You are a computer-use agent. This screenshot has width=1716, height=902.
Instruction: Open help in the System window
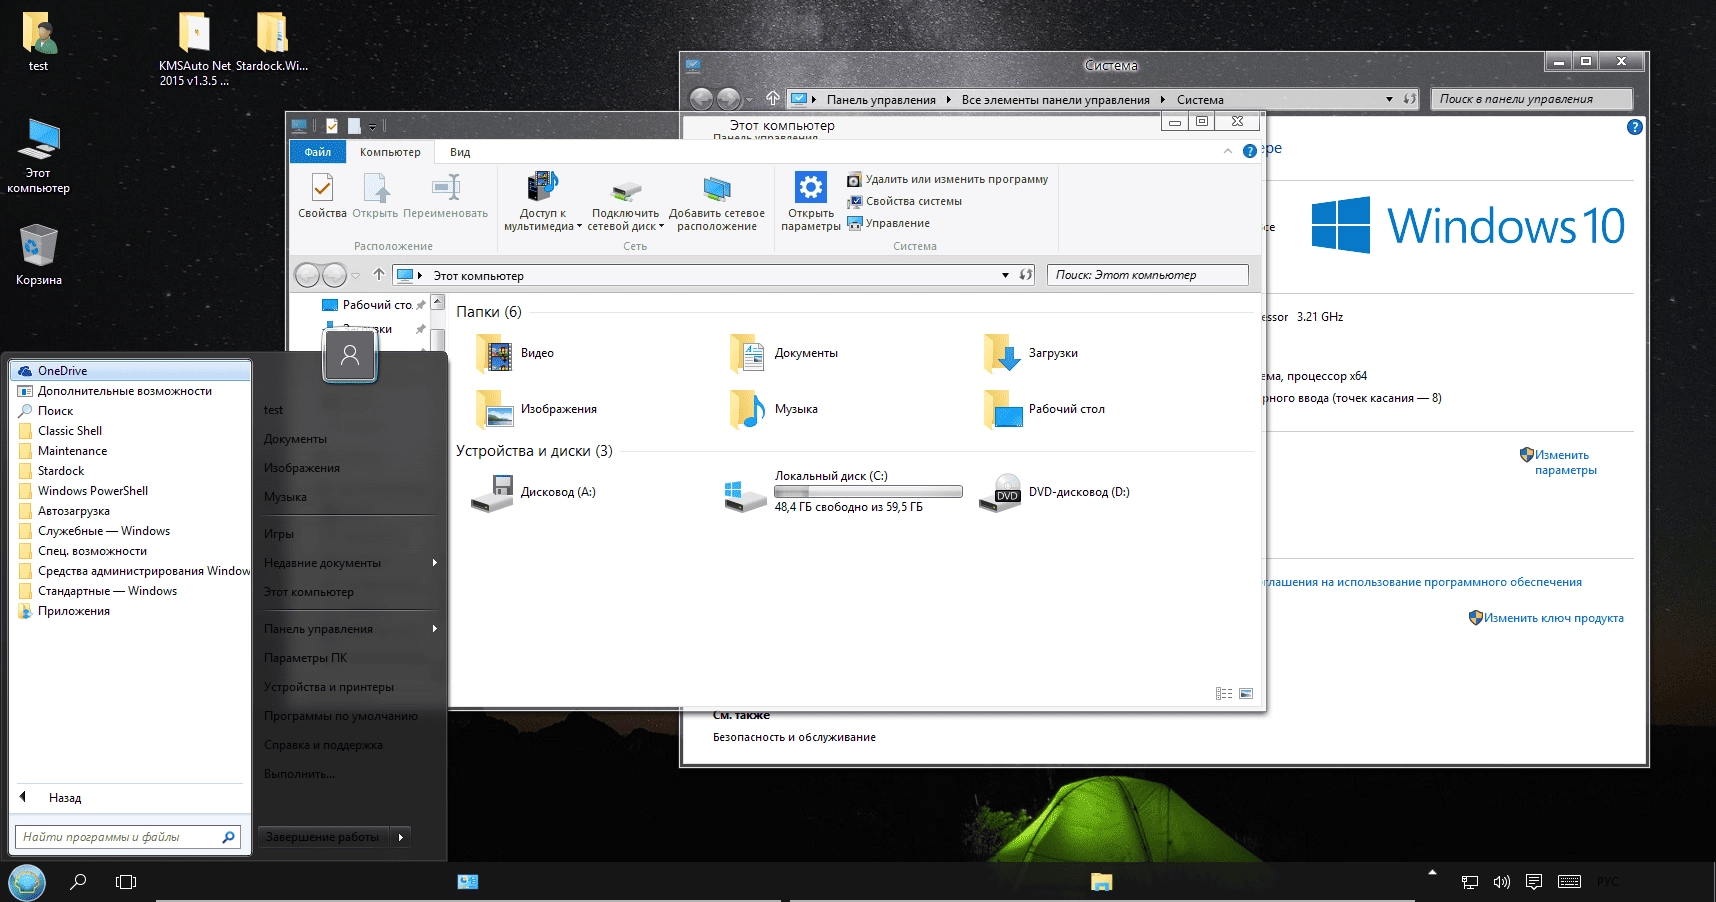tap(1634, 127)
